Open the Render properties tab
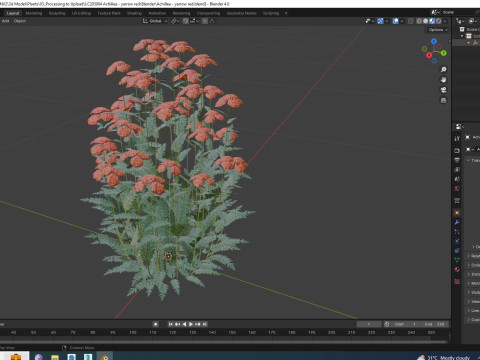This screenshot has width=480, height=360. [457, 151]
